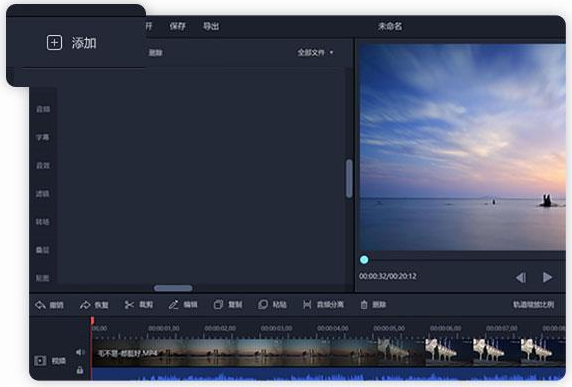Click the paste (粘贴) icon in toolbar
572x387 pixels.
click(263, 305)
